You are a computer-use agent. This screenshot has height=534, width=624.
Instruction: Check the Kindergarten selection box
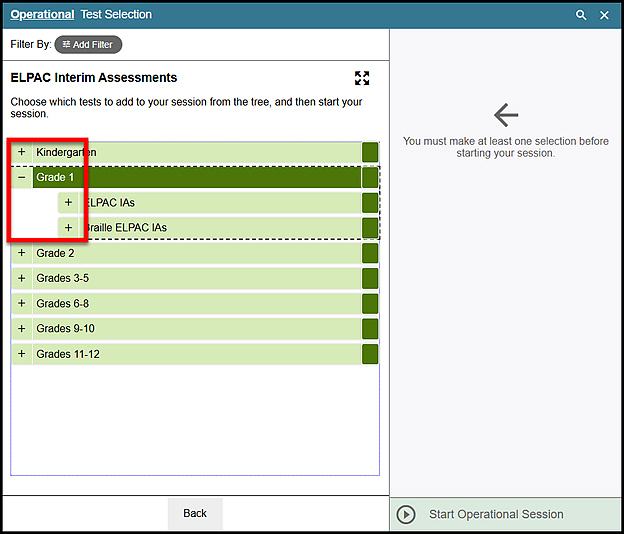[x=370, y=152]
